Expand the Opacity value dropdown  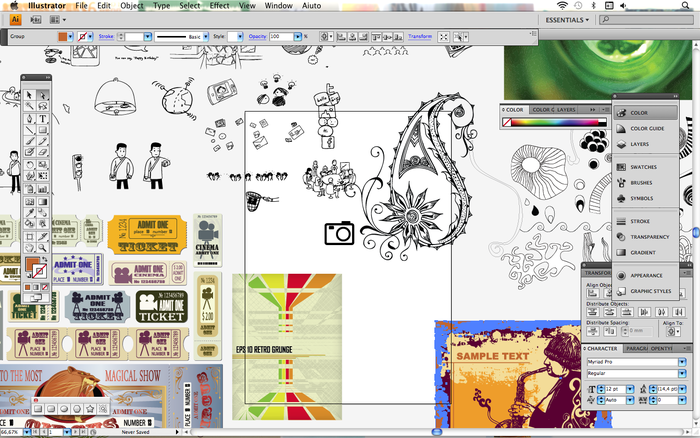[x=298, y=37]
